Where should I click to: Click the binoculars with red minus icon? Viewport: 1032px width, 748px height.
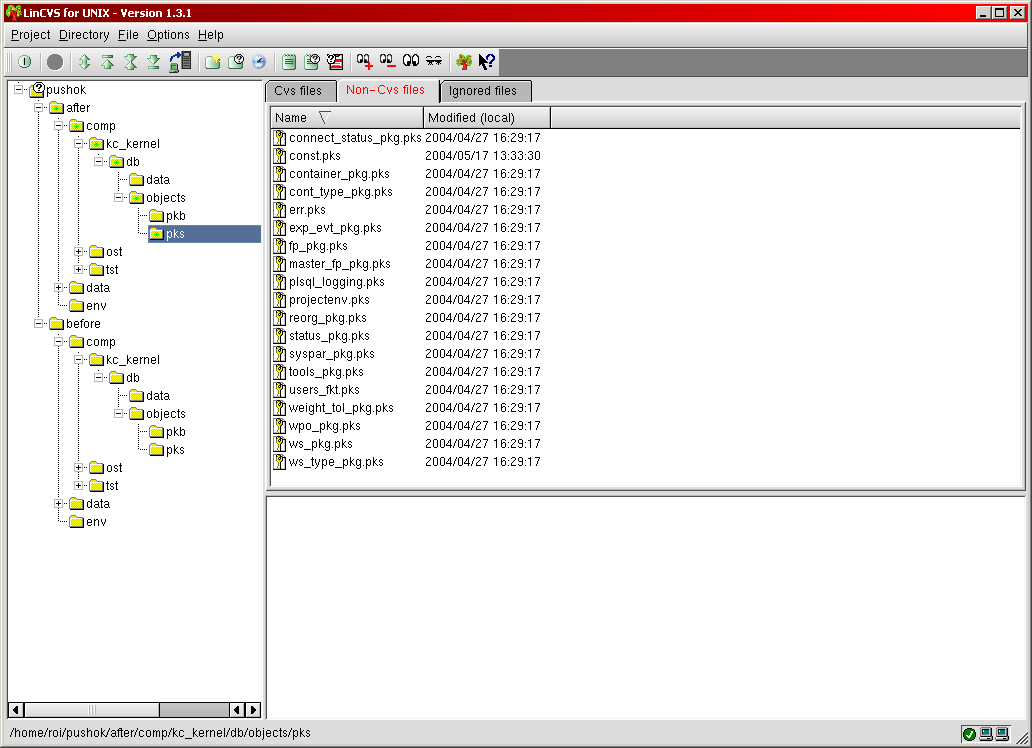(x=388, y=62)
